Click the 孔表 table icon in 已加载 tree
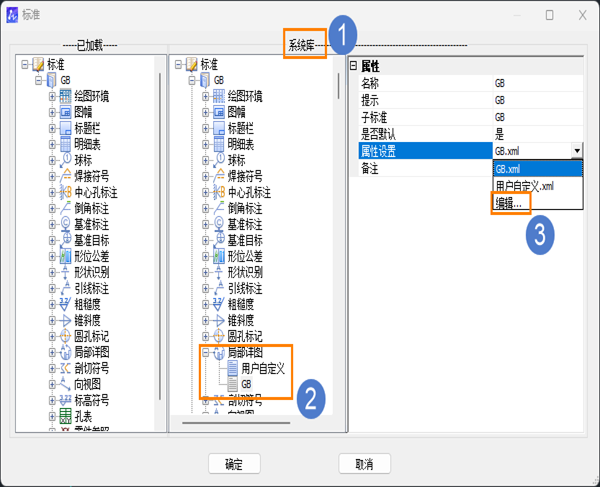The width and height of the screenshot is (600, 487). [x=65, y=416]
